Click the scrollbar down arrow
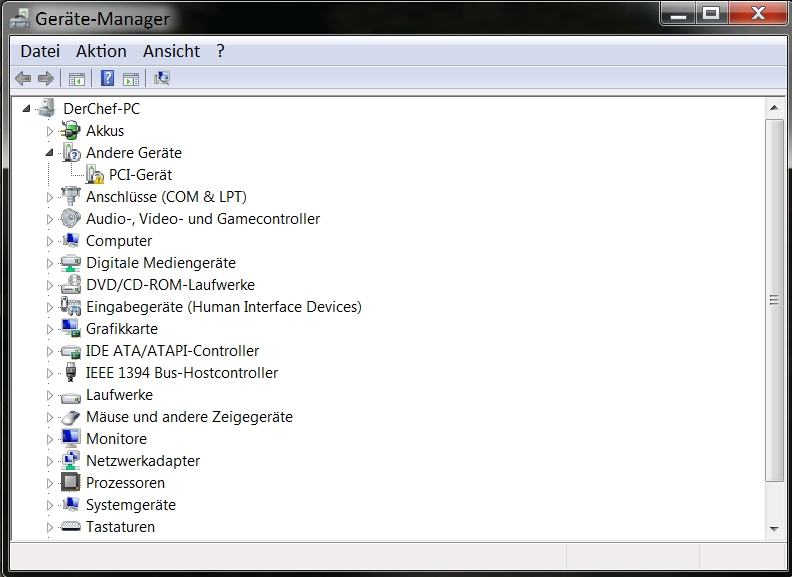Image resolution: width=792 pixels, height=577 pixels. coord(774,529)
